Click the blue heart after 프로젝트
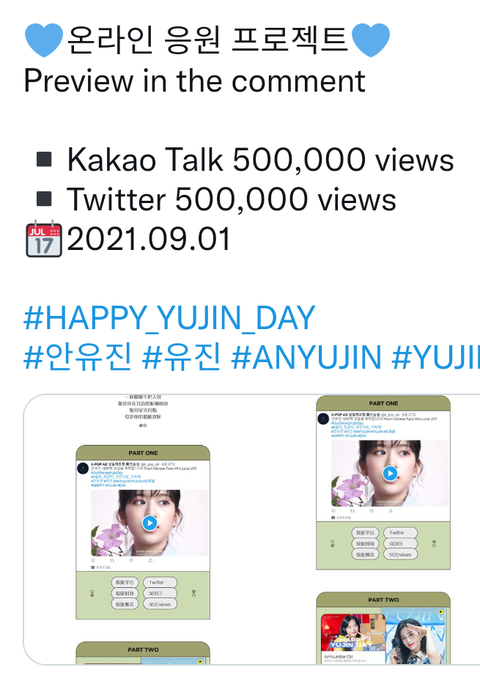 point(371,40)
